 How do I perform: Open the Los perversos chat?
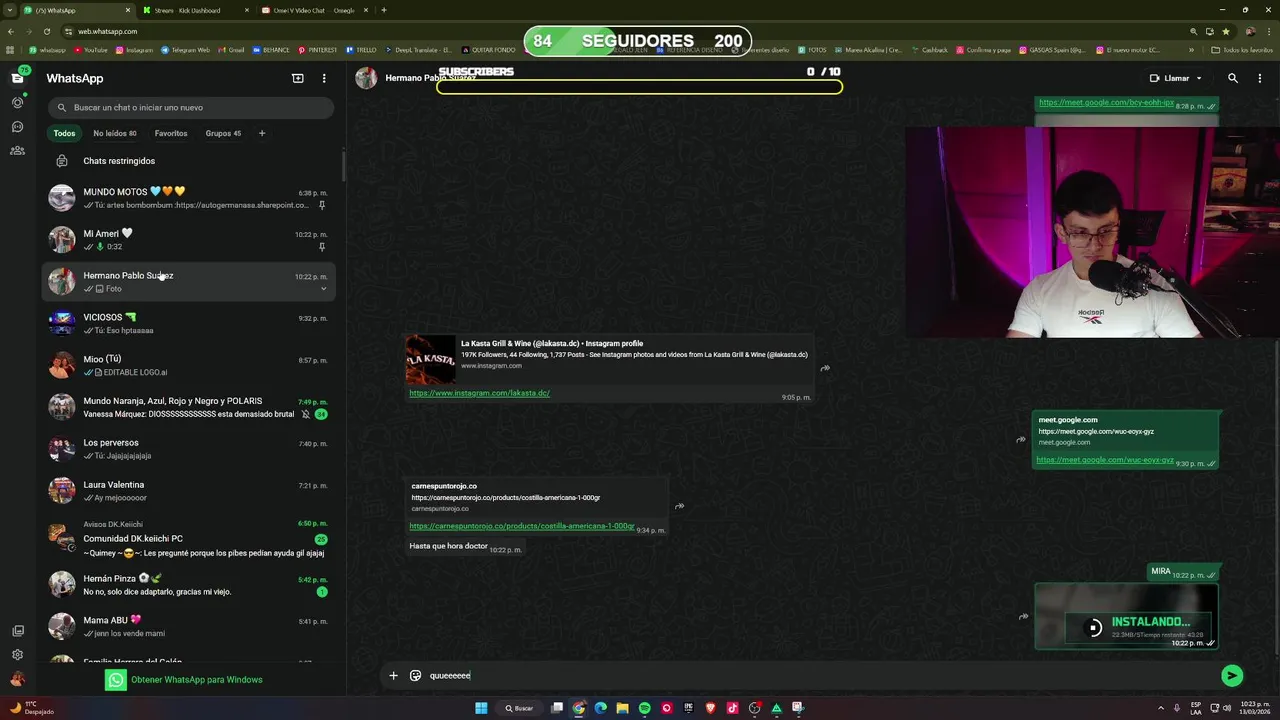click(189, 449)
